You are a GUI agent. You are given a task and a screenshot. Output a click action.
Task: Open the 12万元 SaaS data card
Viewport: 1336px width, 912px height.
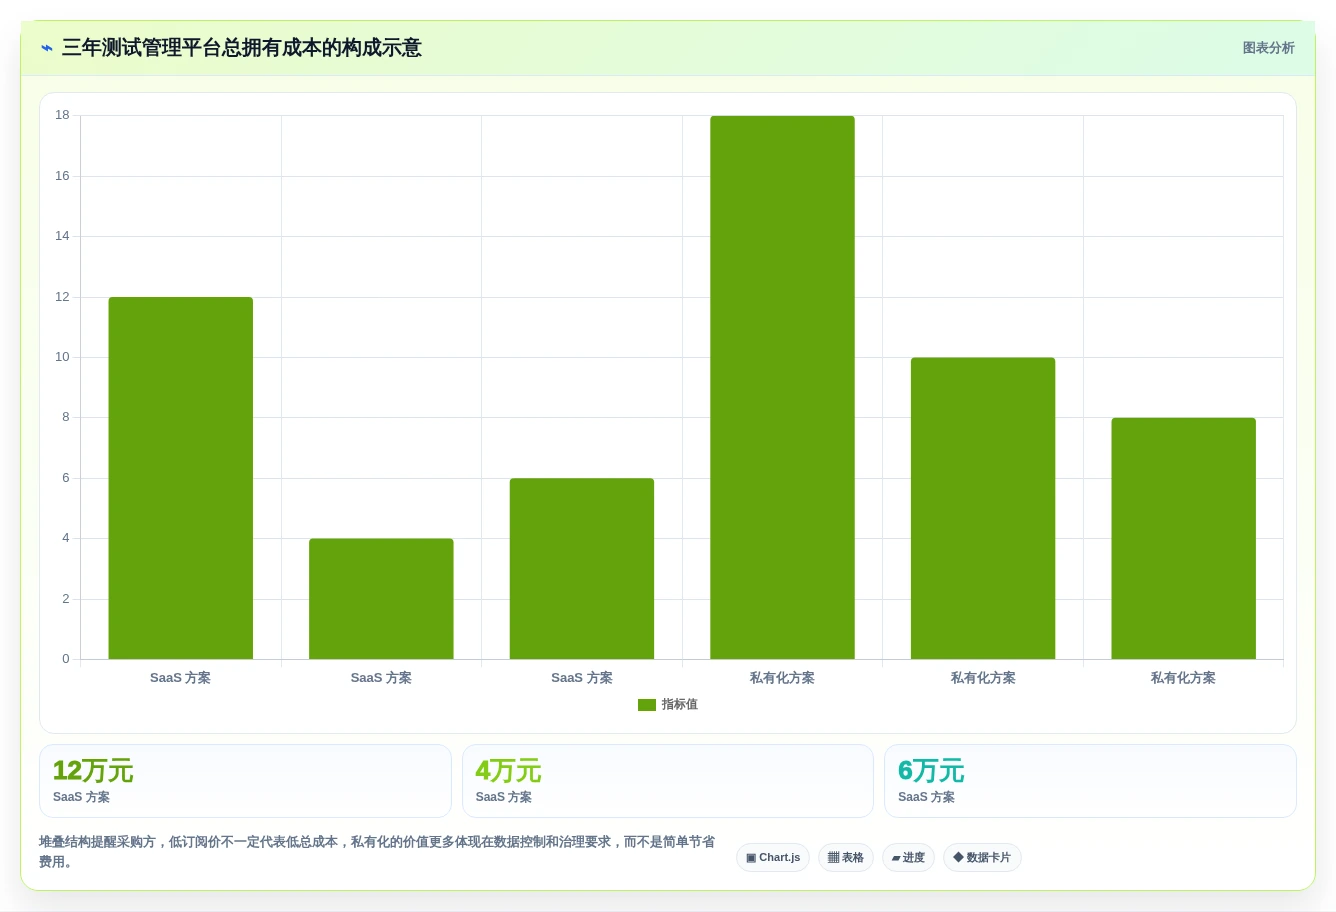(x=245, y=781)
